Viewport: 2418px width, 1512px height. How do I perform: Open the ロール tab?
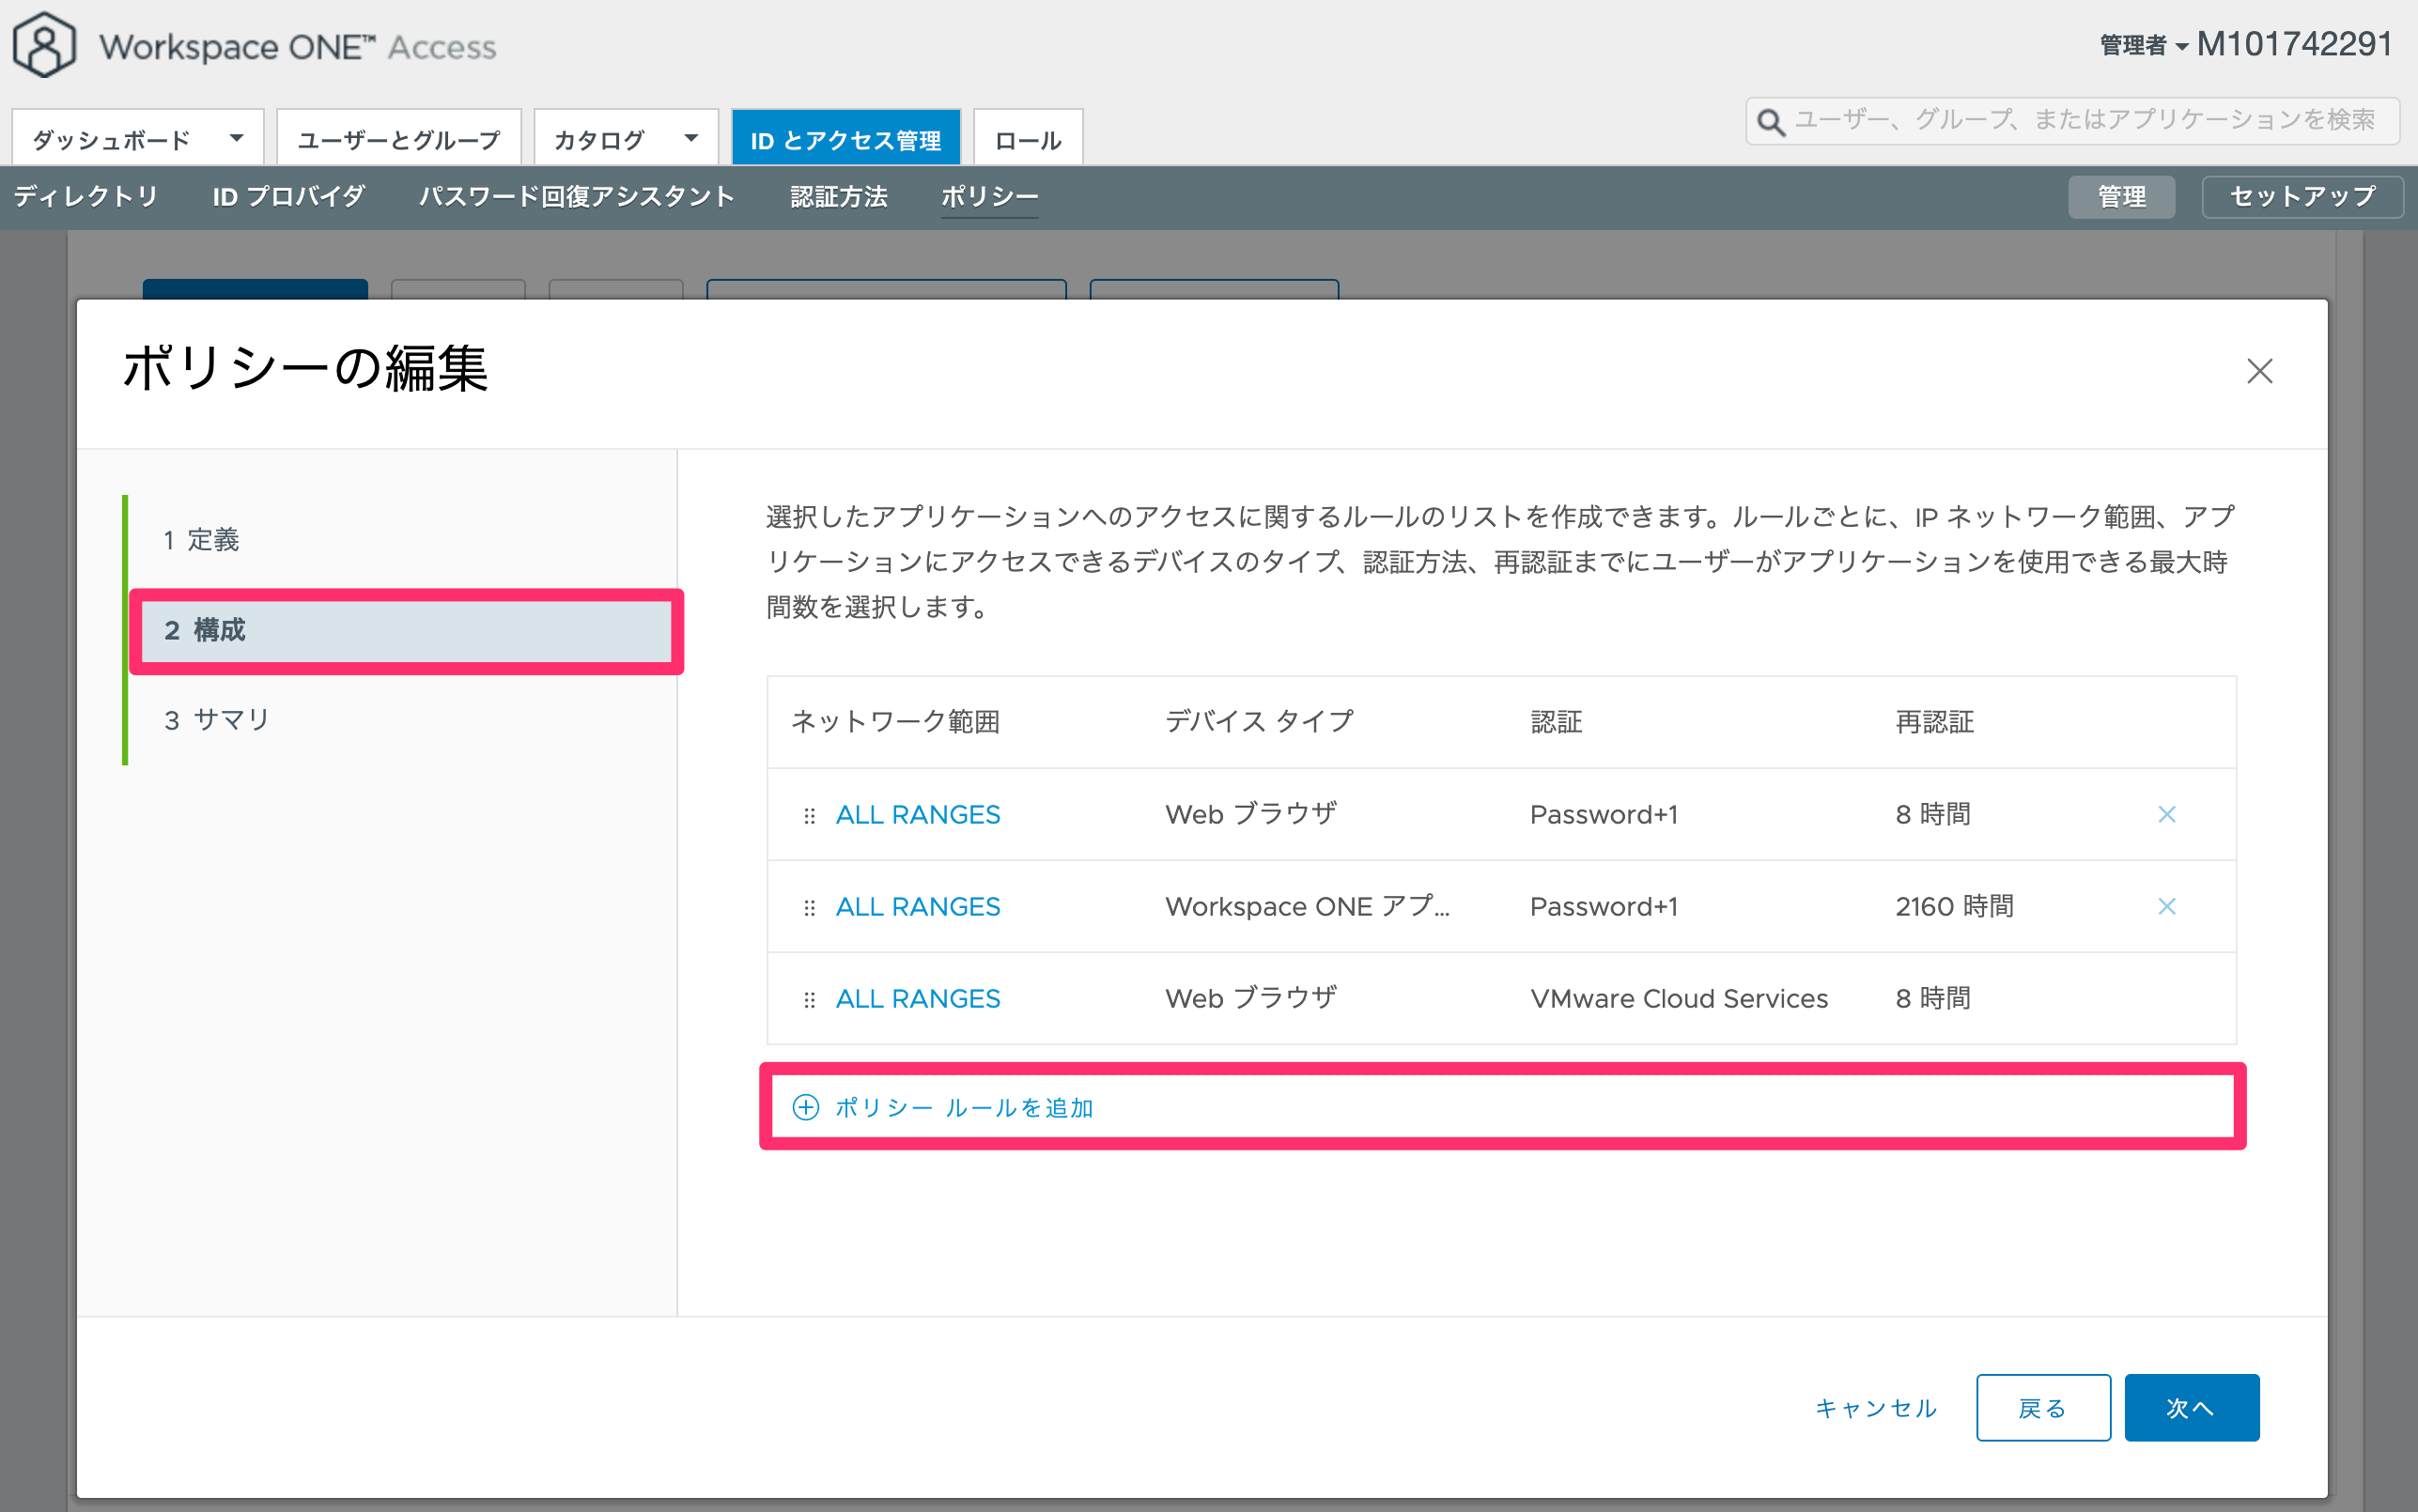click(1027, 138)
